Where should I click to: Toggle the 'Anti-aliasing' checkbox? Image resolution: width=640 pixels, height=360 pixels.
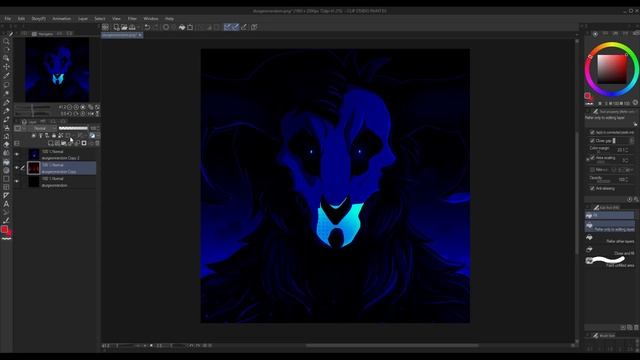(x=592, y=189)
